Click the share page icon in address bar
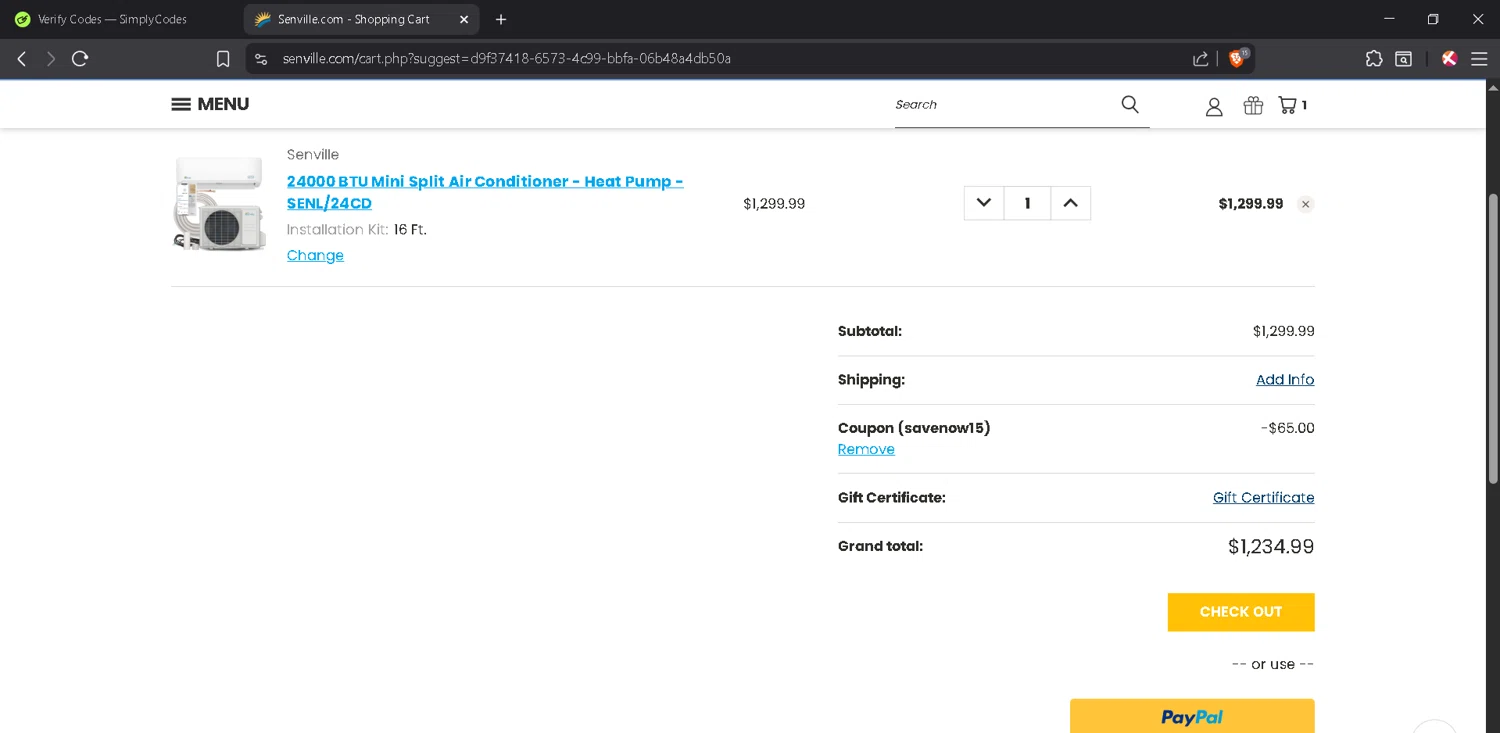 pyautogui.click(x=1200, y=59)
